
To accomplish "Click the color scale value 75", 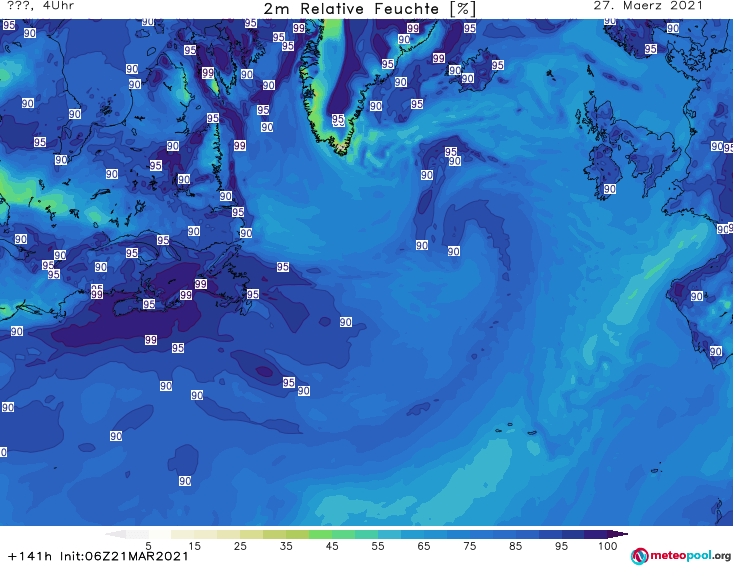I will pyautogui.click(x=469, y=546).
